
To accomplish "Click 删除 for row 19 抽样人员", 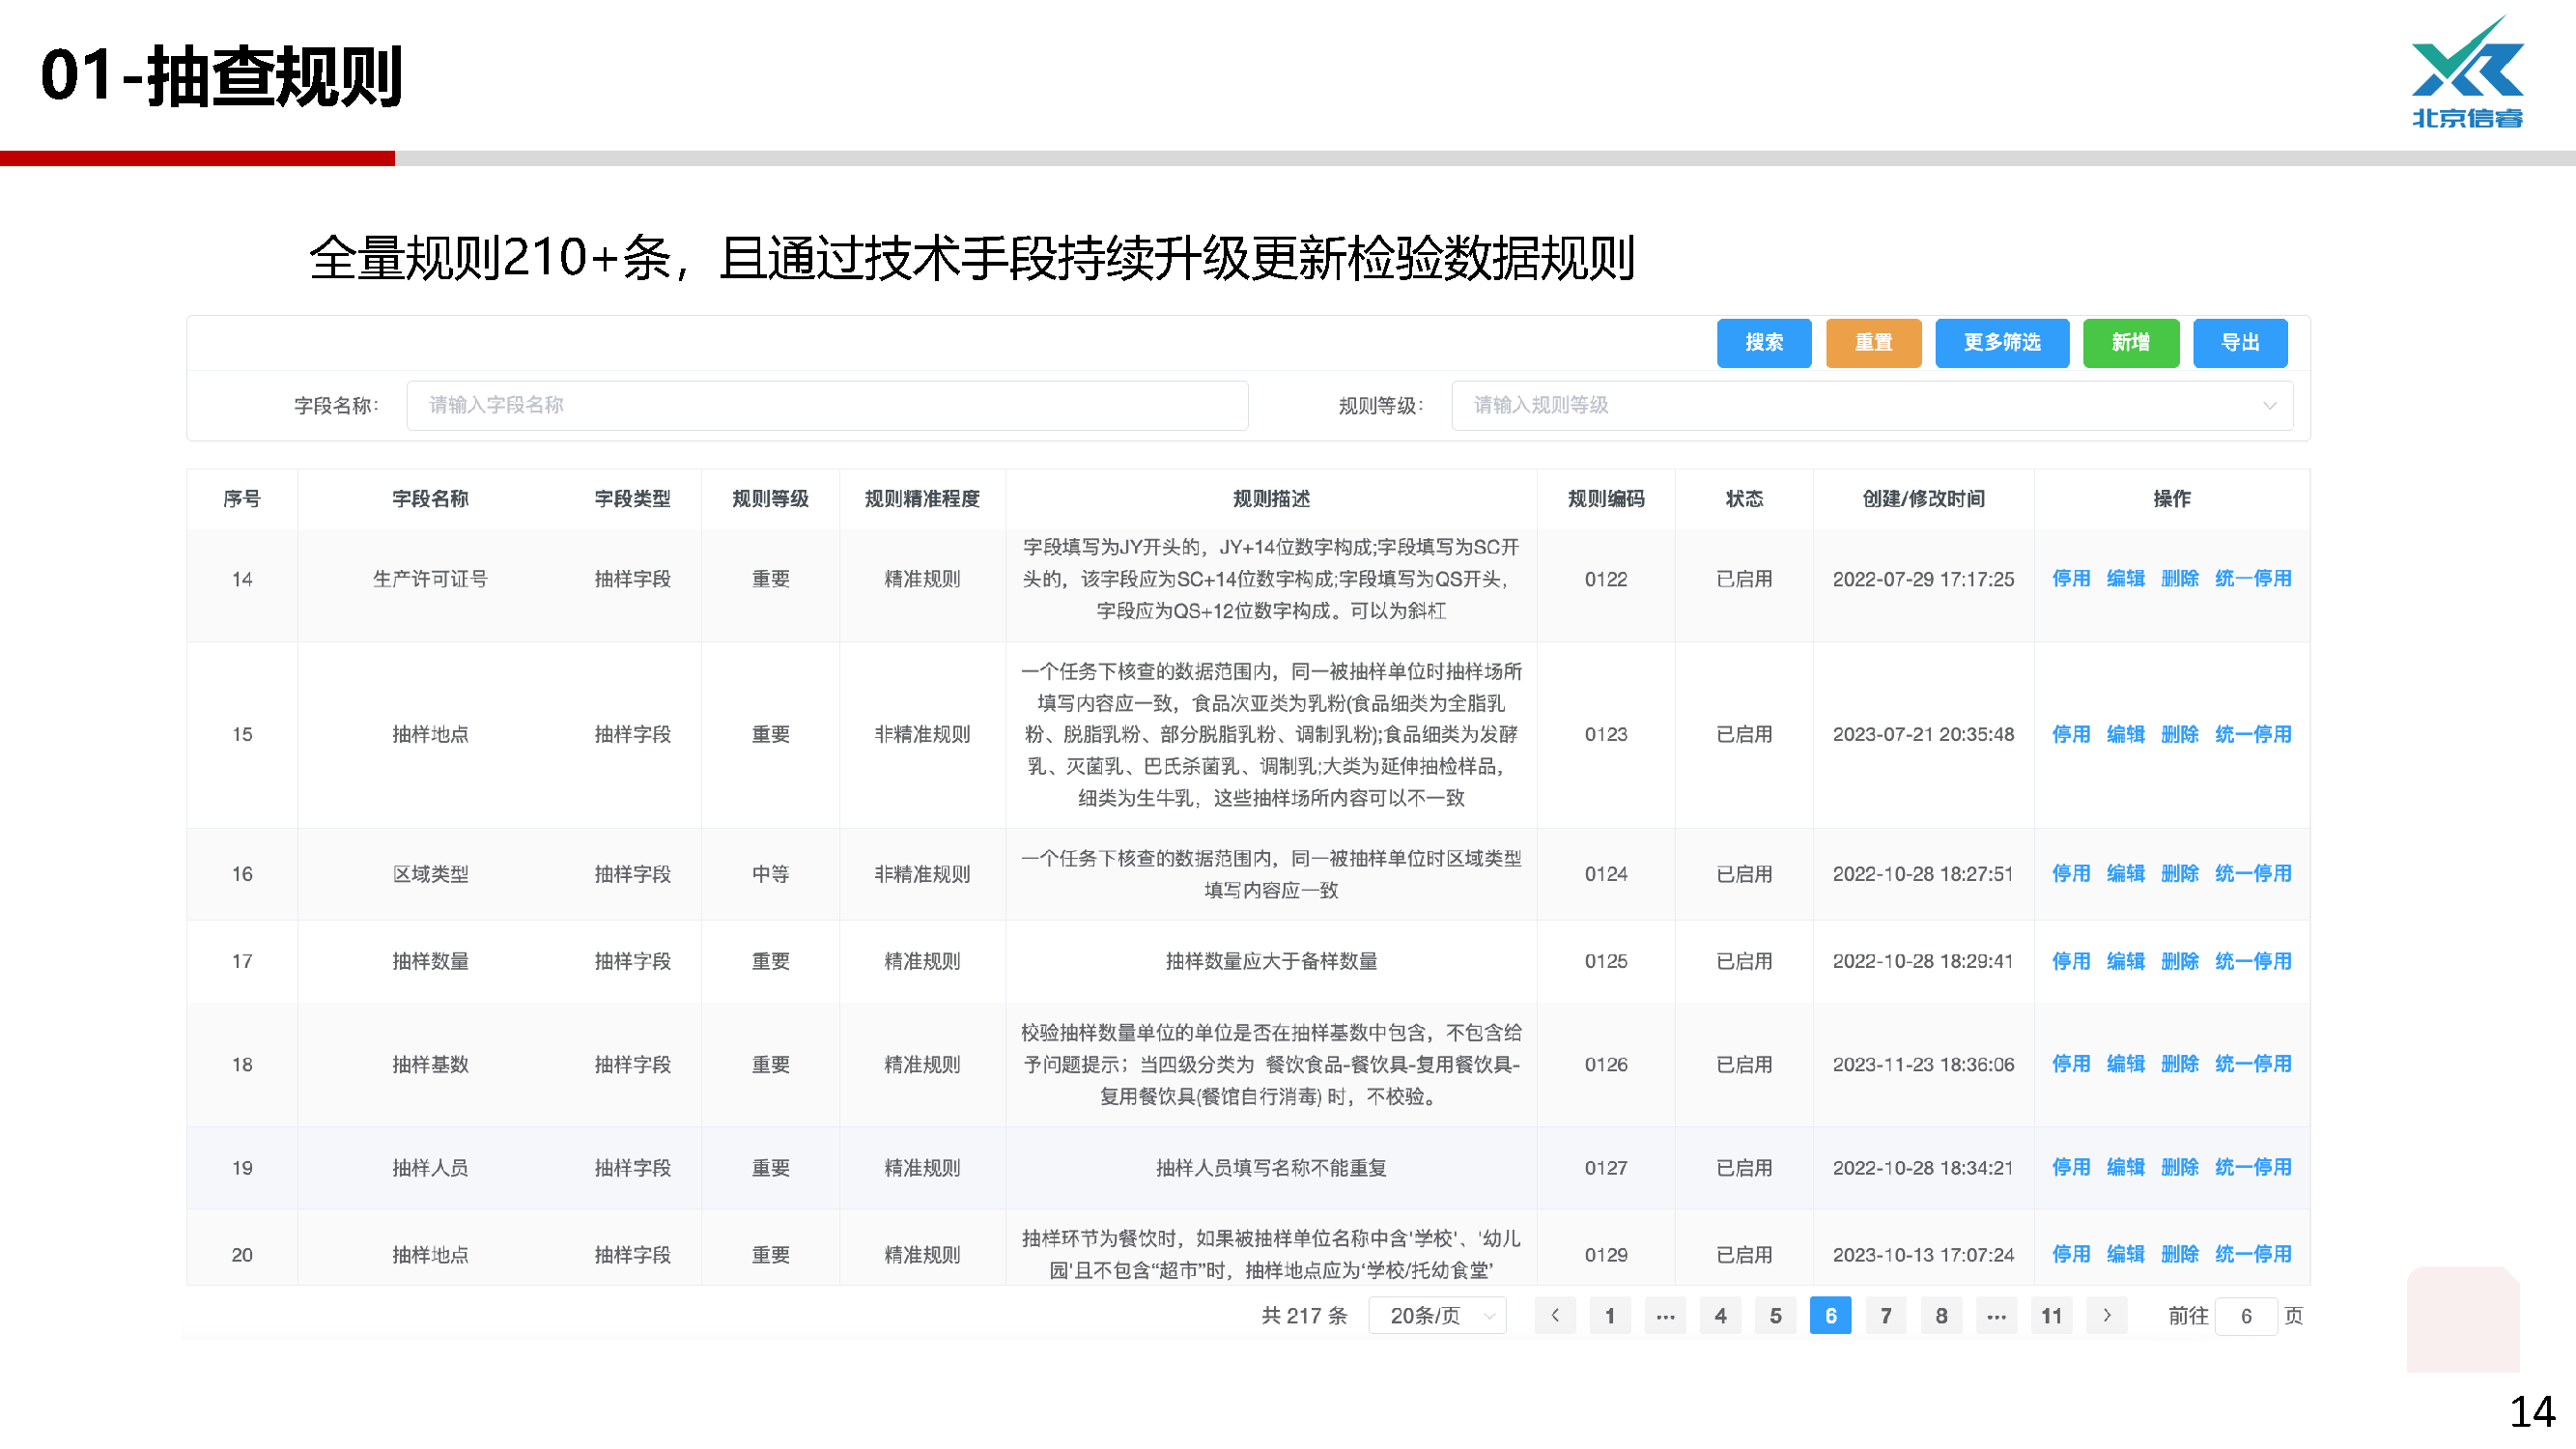I will coord(2179,1167).
